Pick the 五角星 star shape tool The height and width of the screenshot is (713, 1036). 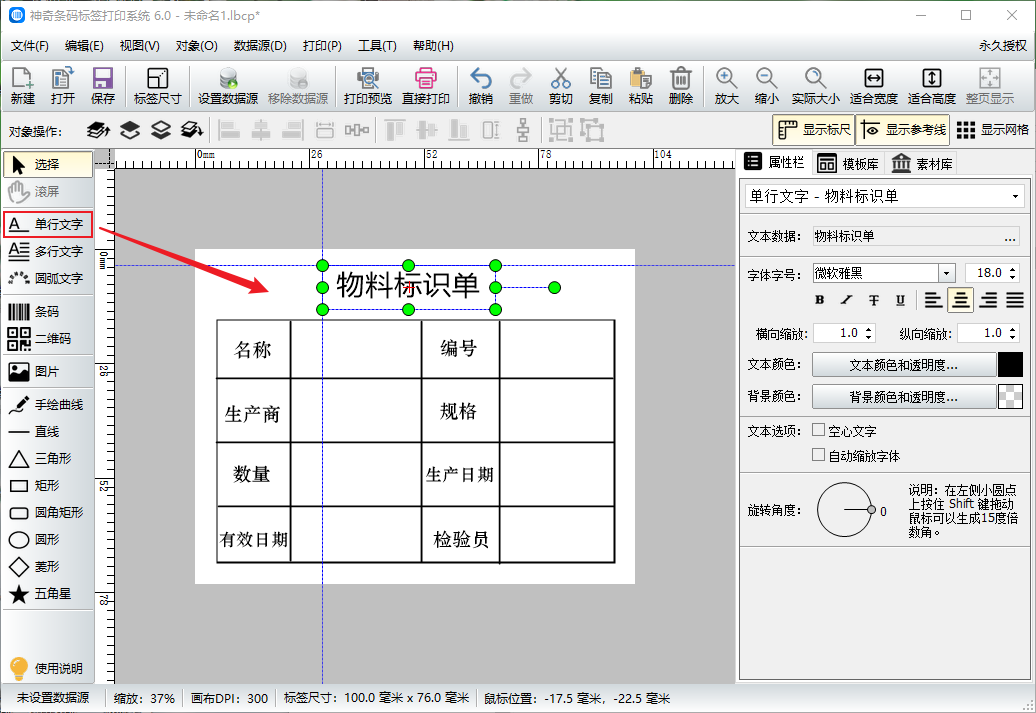click(x=48, y=593)
